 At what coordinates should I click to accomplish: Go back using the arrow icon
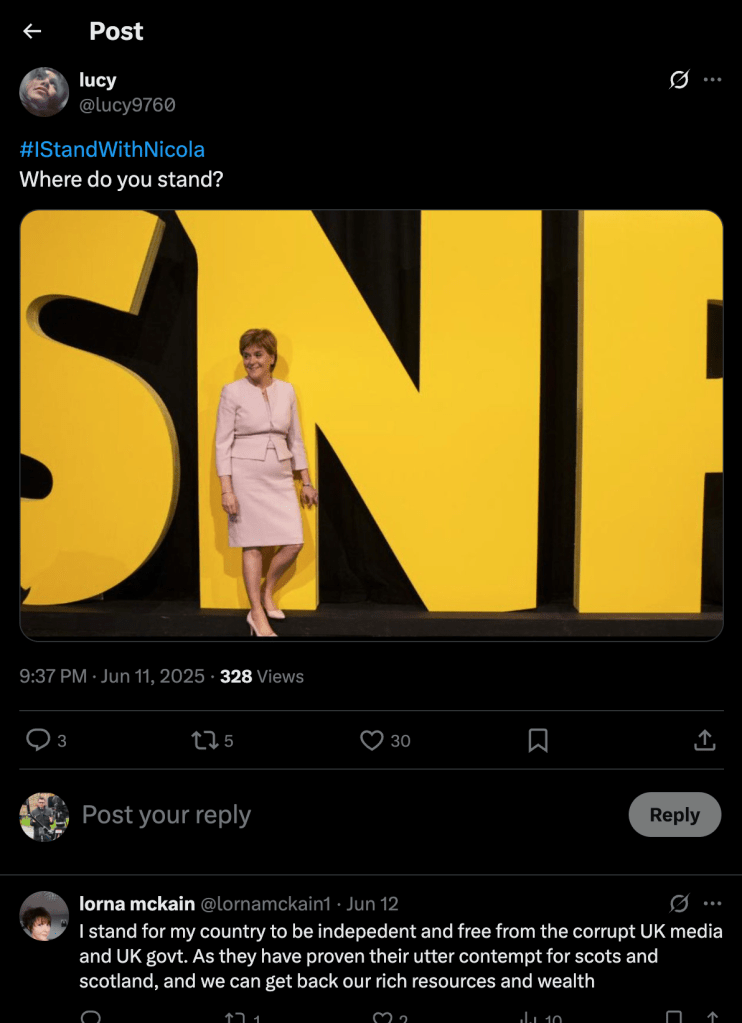[x=32, y=31]
